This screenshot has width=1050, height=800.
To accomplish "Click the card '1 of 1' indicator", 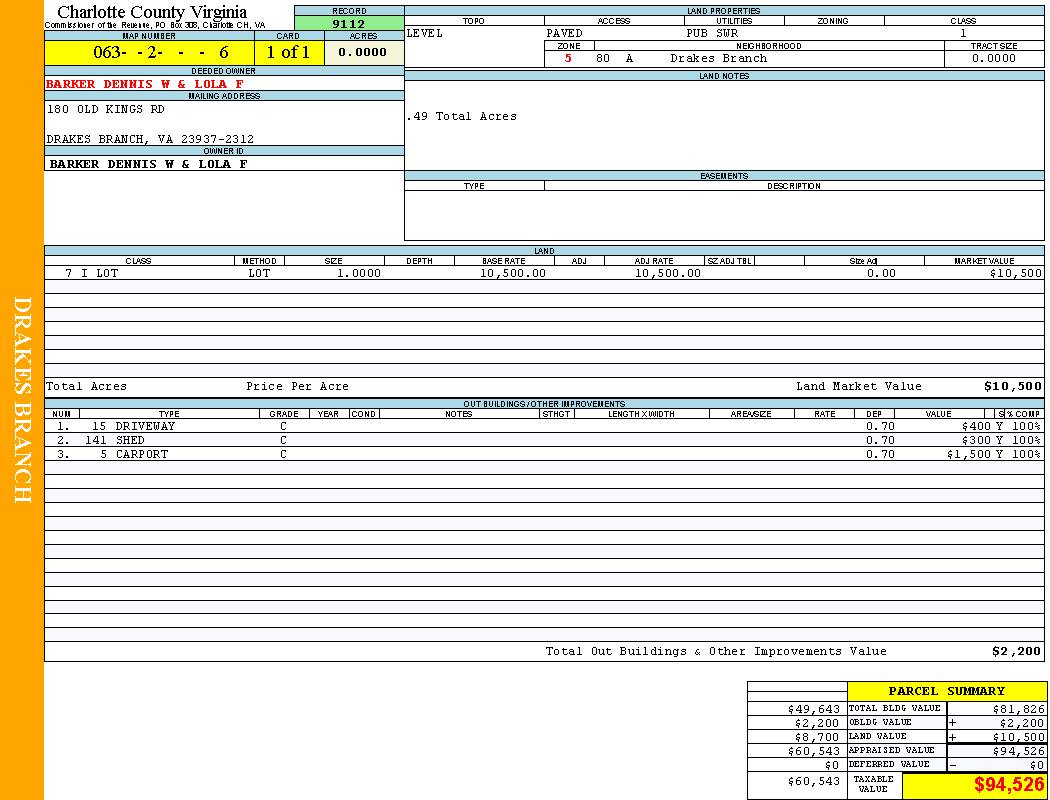I will [x=288, y=53].
